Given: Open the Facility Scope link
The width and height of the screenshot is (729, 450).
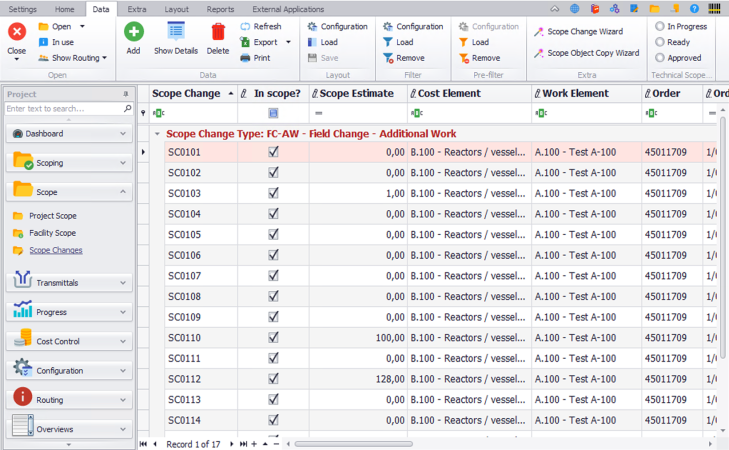Looking at the screenshot, I should tap(52, 233).
